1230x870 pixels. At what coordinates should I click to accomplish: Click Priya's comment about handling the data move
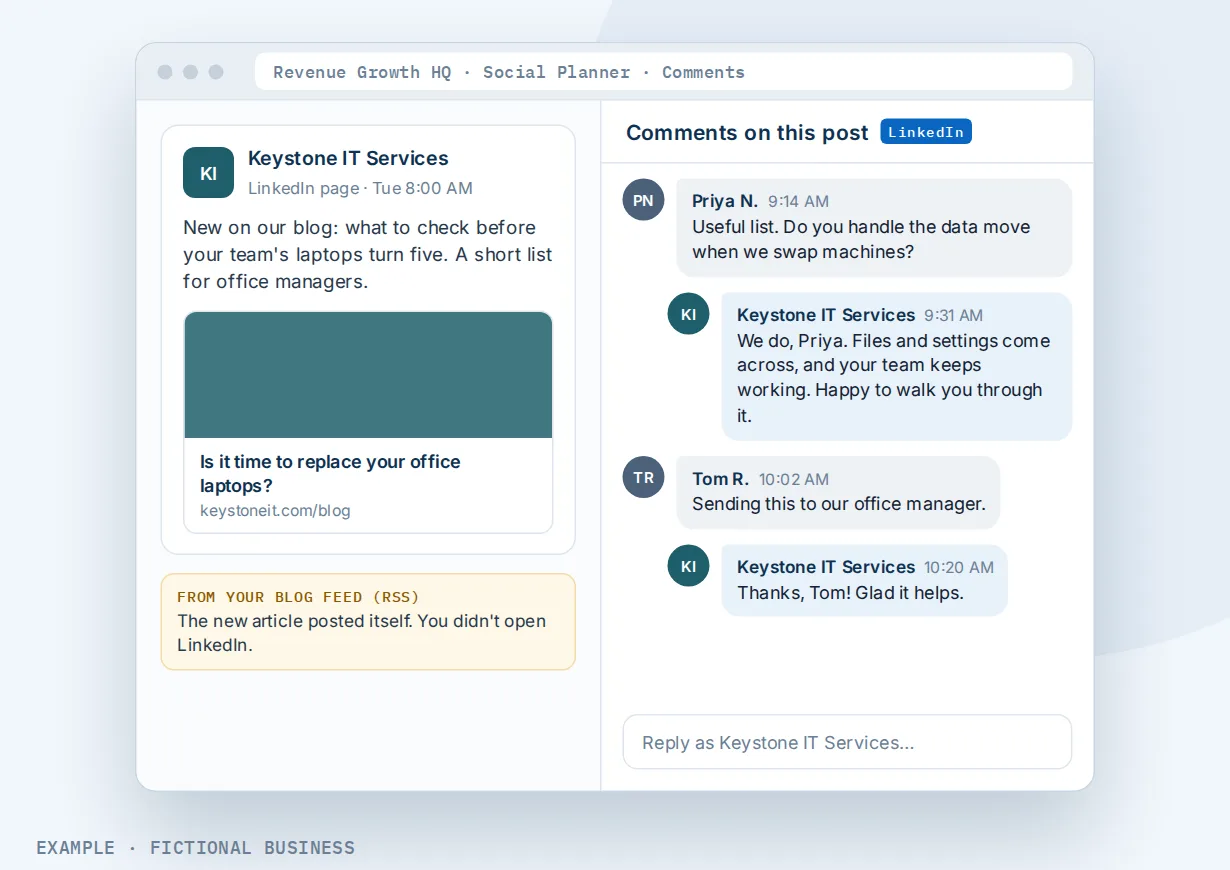click(861, 239)
